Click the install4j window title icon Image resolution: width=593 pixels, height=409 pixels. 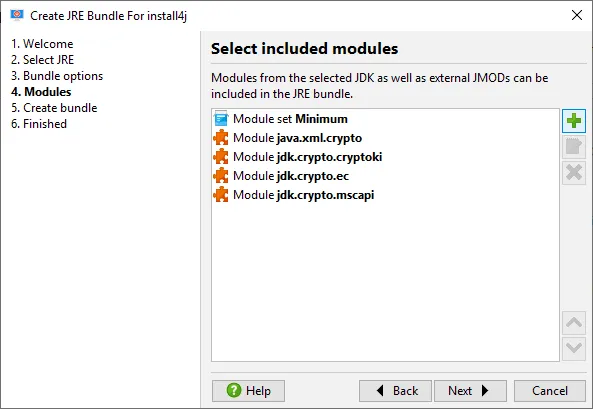click(17, 15)
